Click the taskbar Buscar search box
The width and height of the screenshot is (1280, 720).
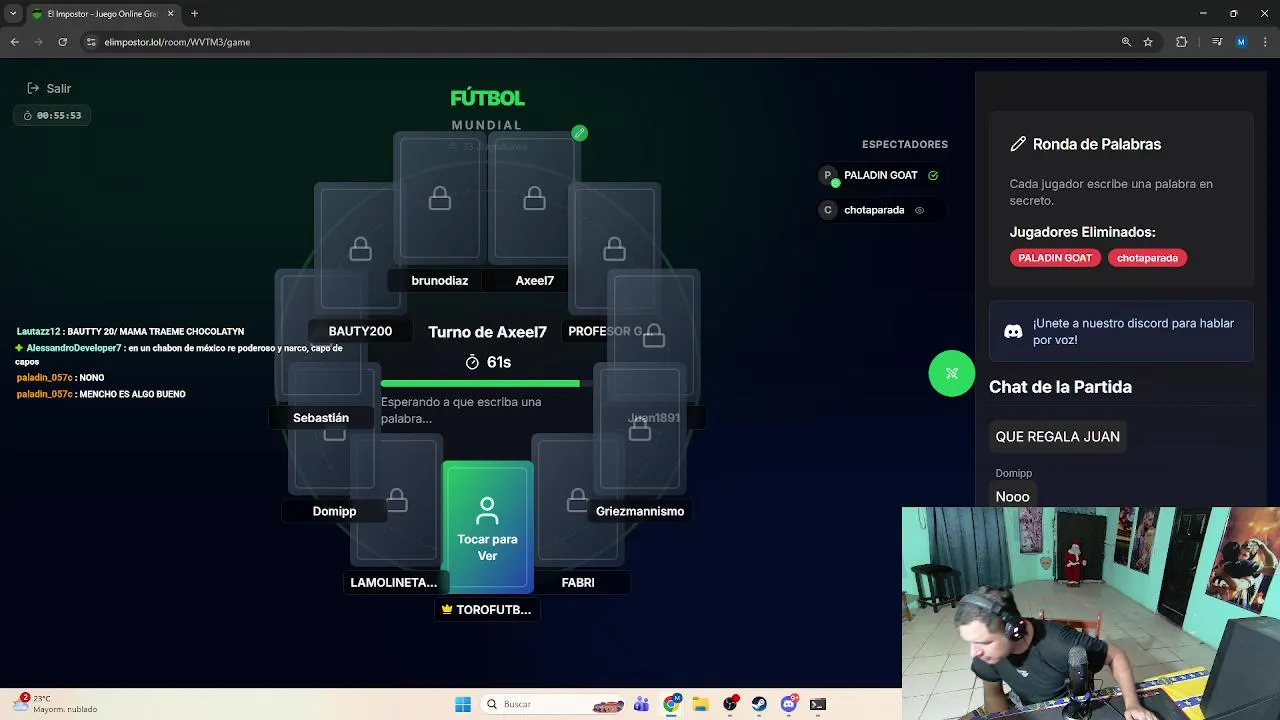coord(554,704)
